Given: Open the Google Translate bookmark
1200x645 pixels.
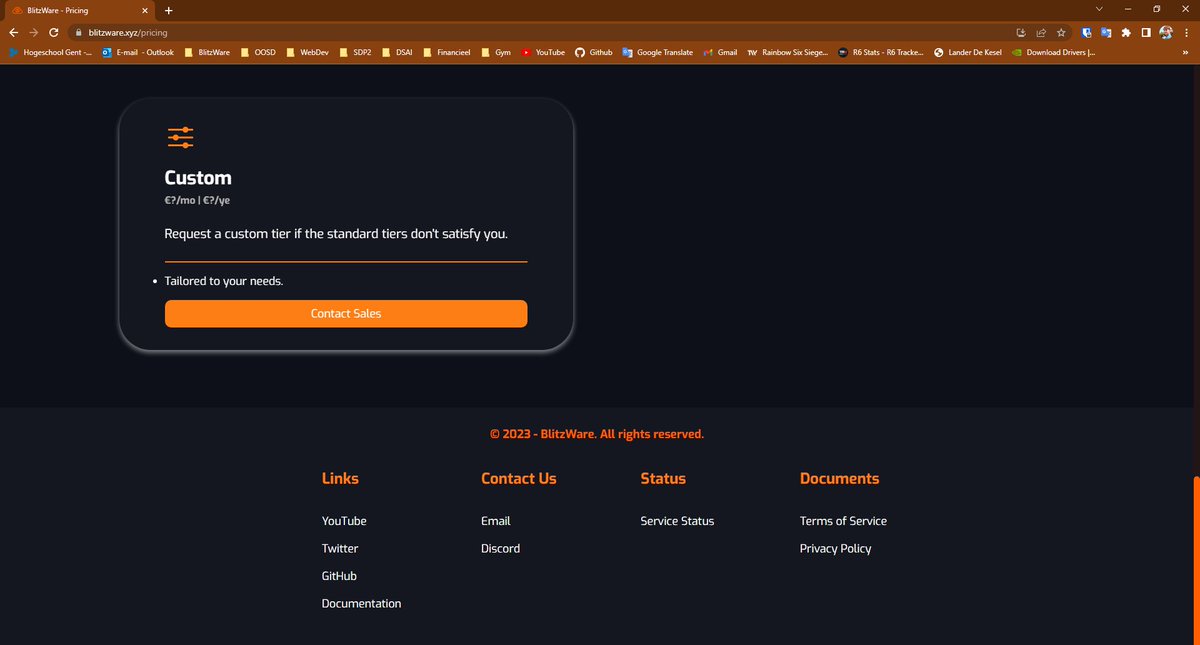Looking at the screenshot, I should pos(657,52).
